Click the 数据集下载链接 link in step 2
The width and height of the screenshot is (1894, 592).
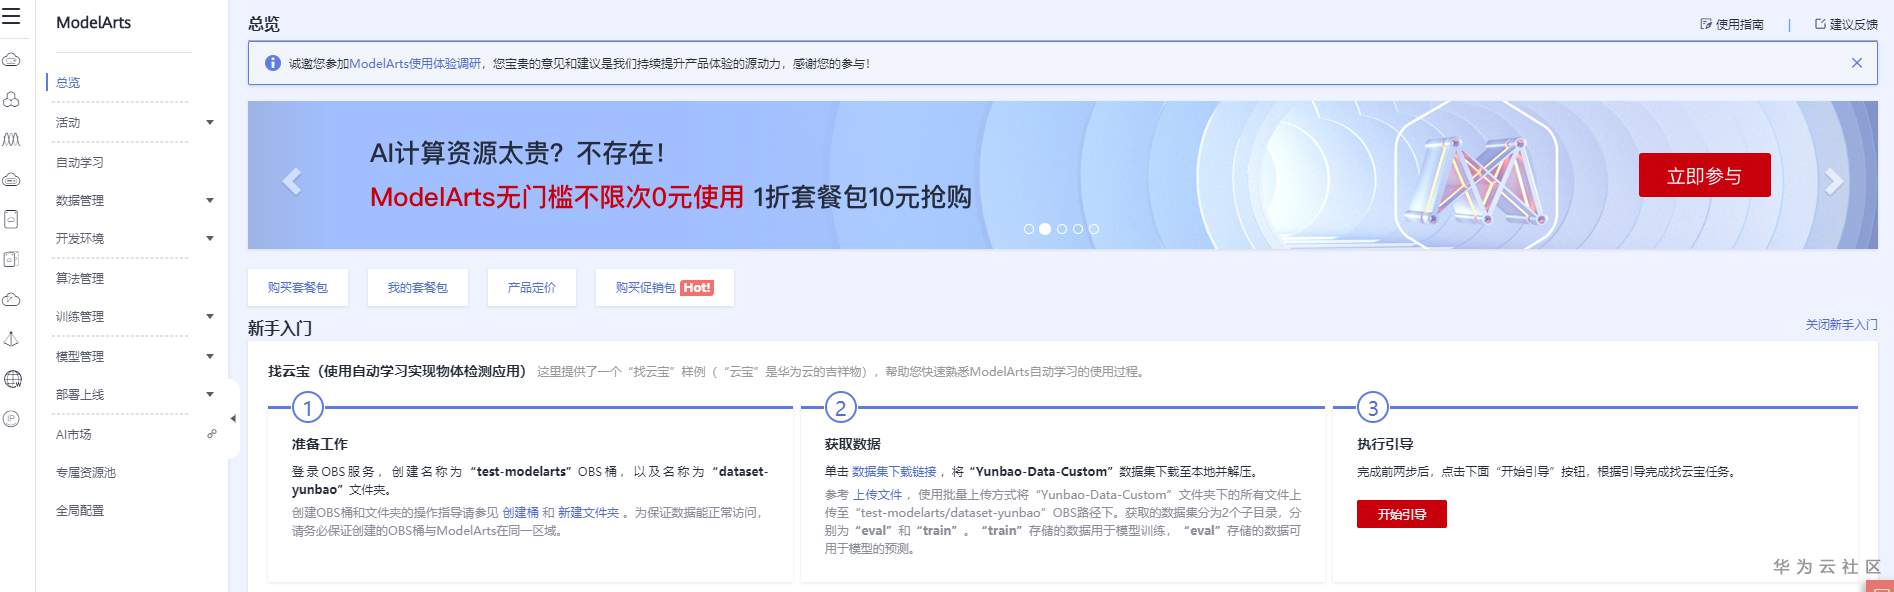click(x=894, y=472)
